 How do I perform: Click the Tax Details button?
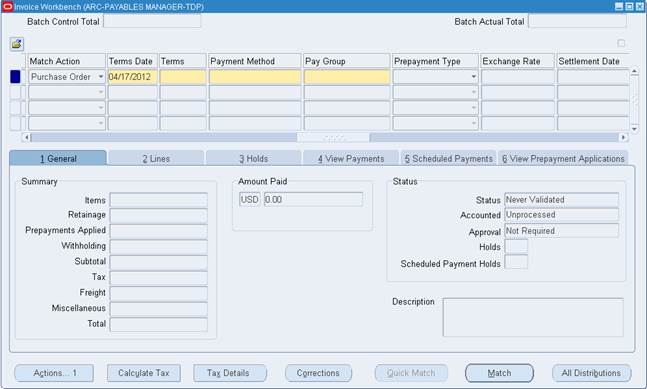(x=230, y=373)
